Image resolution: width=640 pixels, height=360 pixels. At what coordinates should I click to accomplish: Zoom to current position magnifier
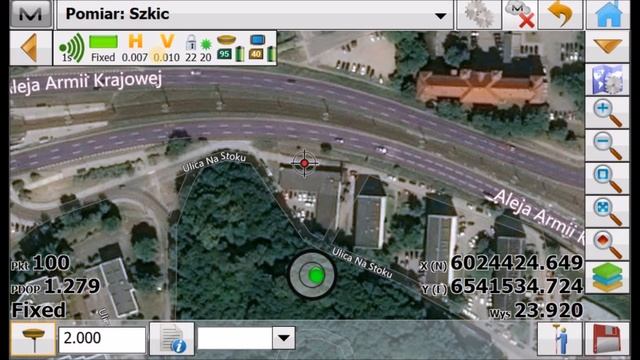(607, 245)
